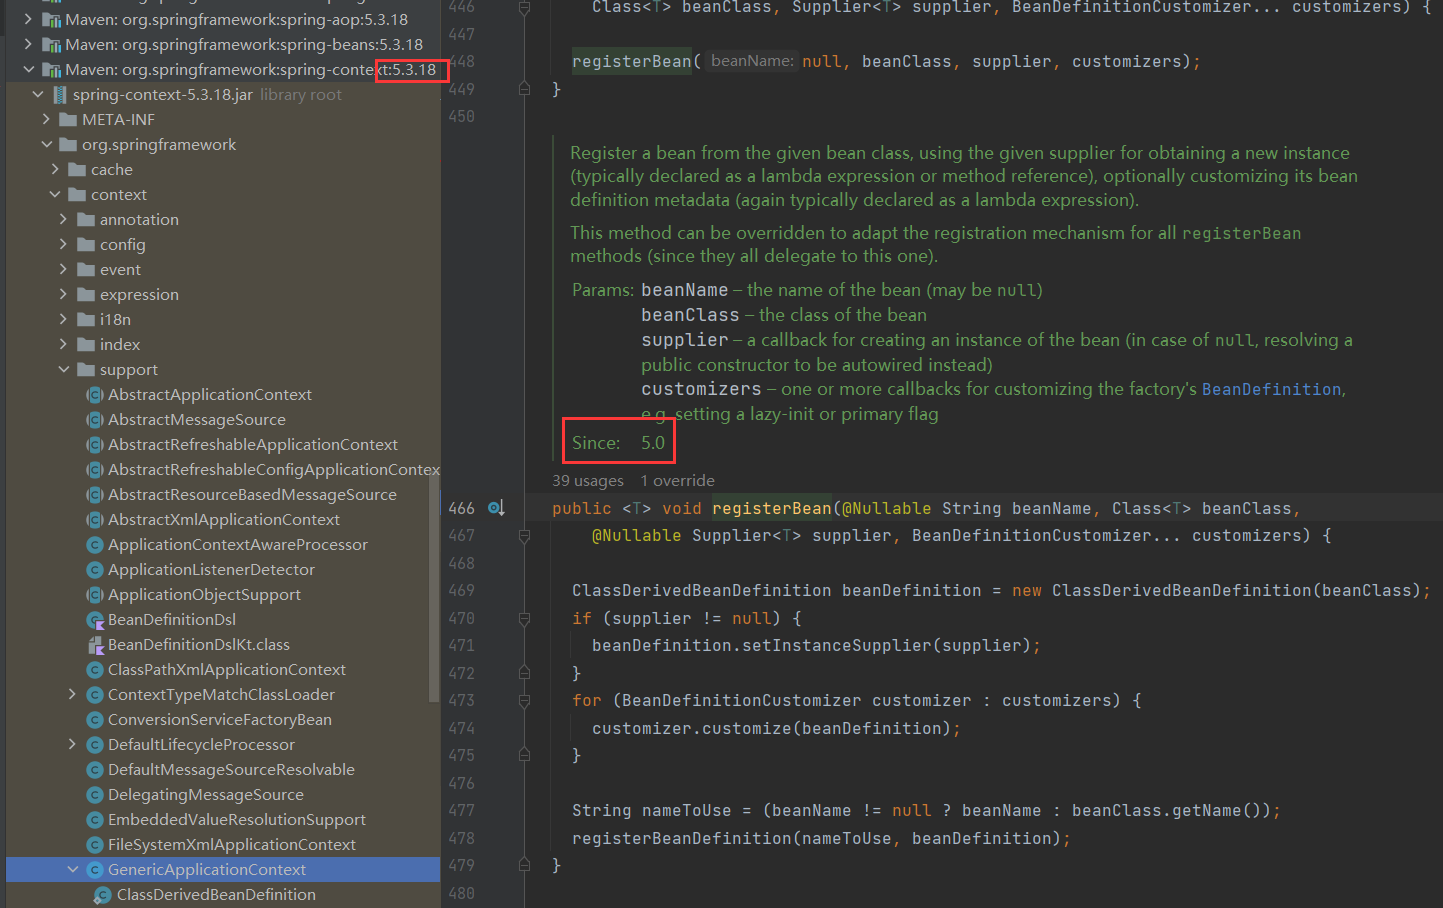Collapse the support package arrow
This screenshot has height=908, width=1443.
click(x=64, y=369)
